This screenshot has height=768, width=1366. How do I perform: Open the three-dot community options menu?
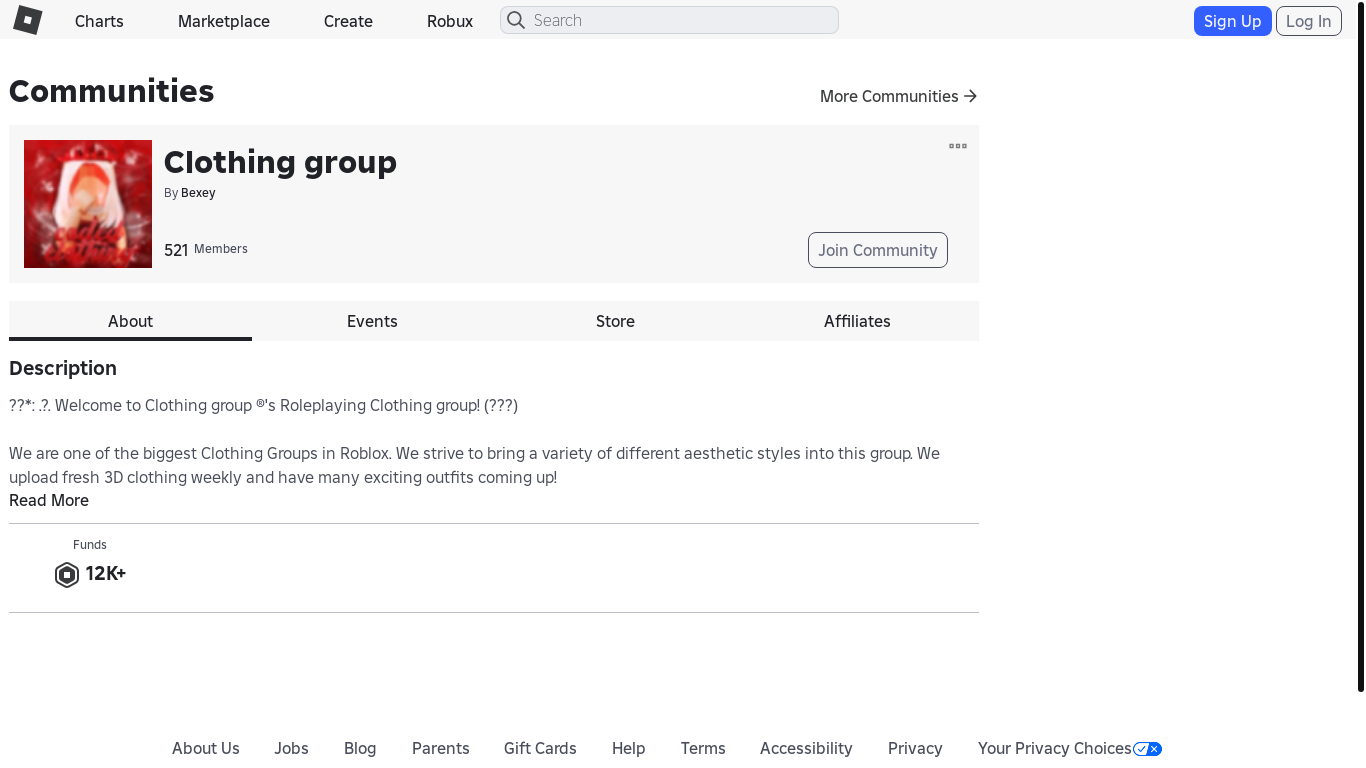click(x=958, y=146)
